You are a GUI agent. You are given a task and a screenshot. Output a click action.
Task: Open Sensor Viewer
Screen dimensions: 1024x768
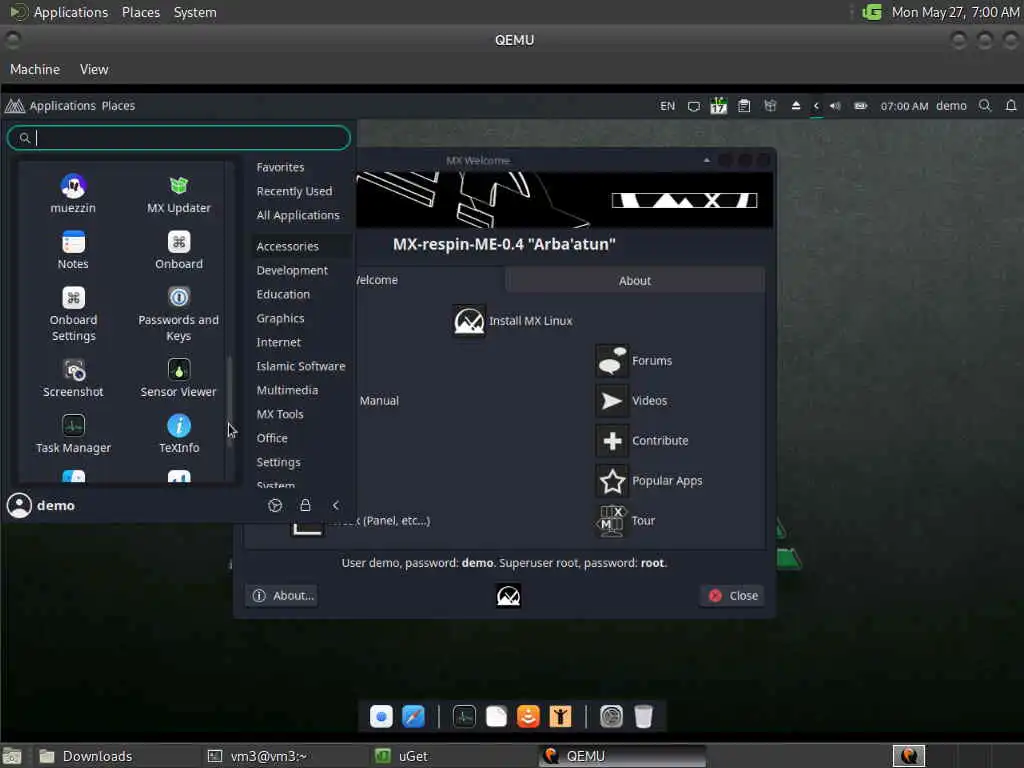pyautogui.click(x=178, y=378)
